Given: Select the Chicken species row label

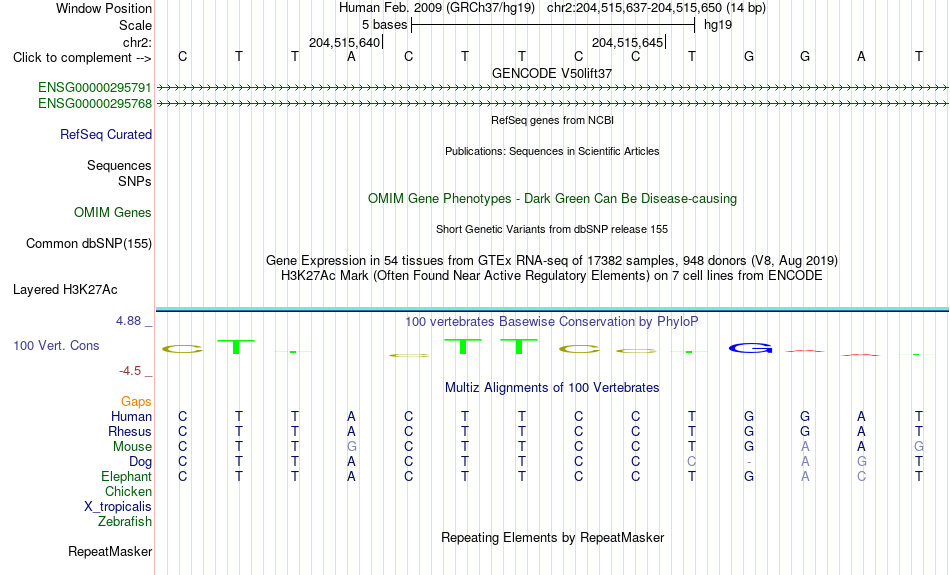Looking at the screenshot, I should click(128, 491).
